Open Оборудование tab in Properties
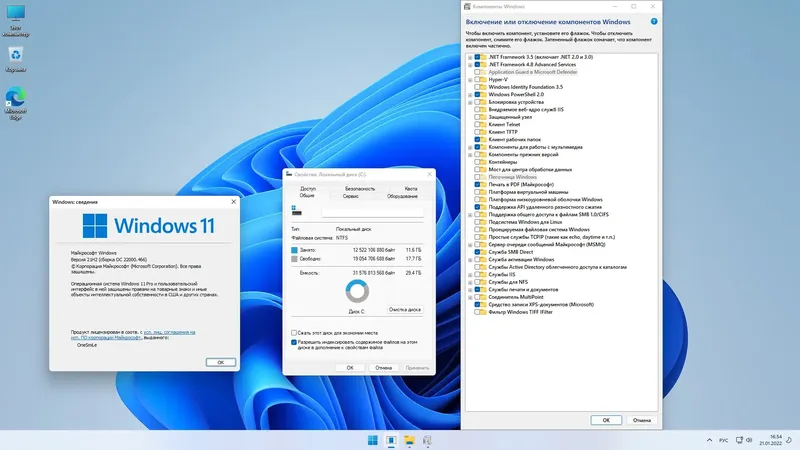The image size is (800, 450). (402, 196)
